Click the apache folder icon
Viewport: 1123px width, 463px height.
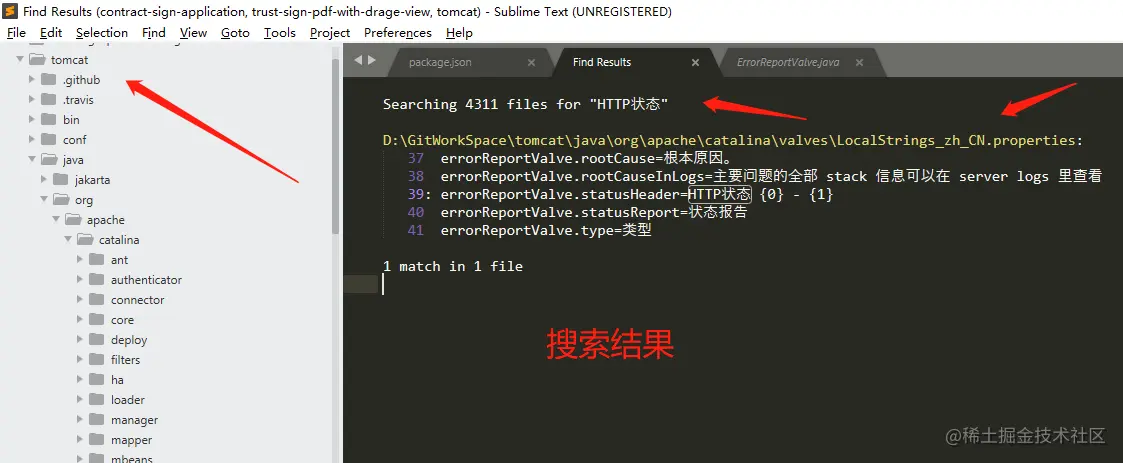[x=73, y=219]
